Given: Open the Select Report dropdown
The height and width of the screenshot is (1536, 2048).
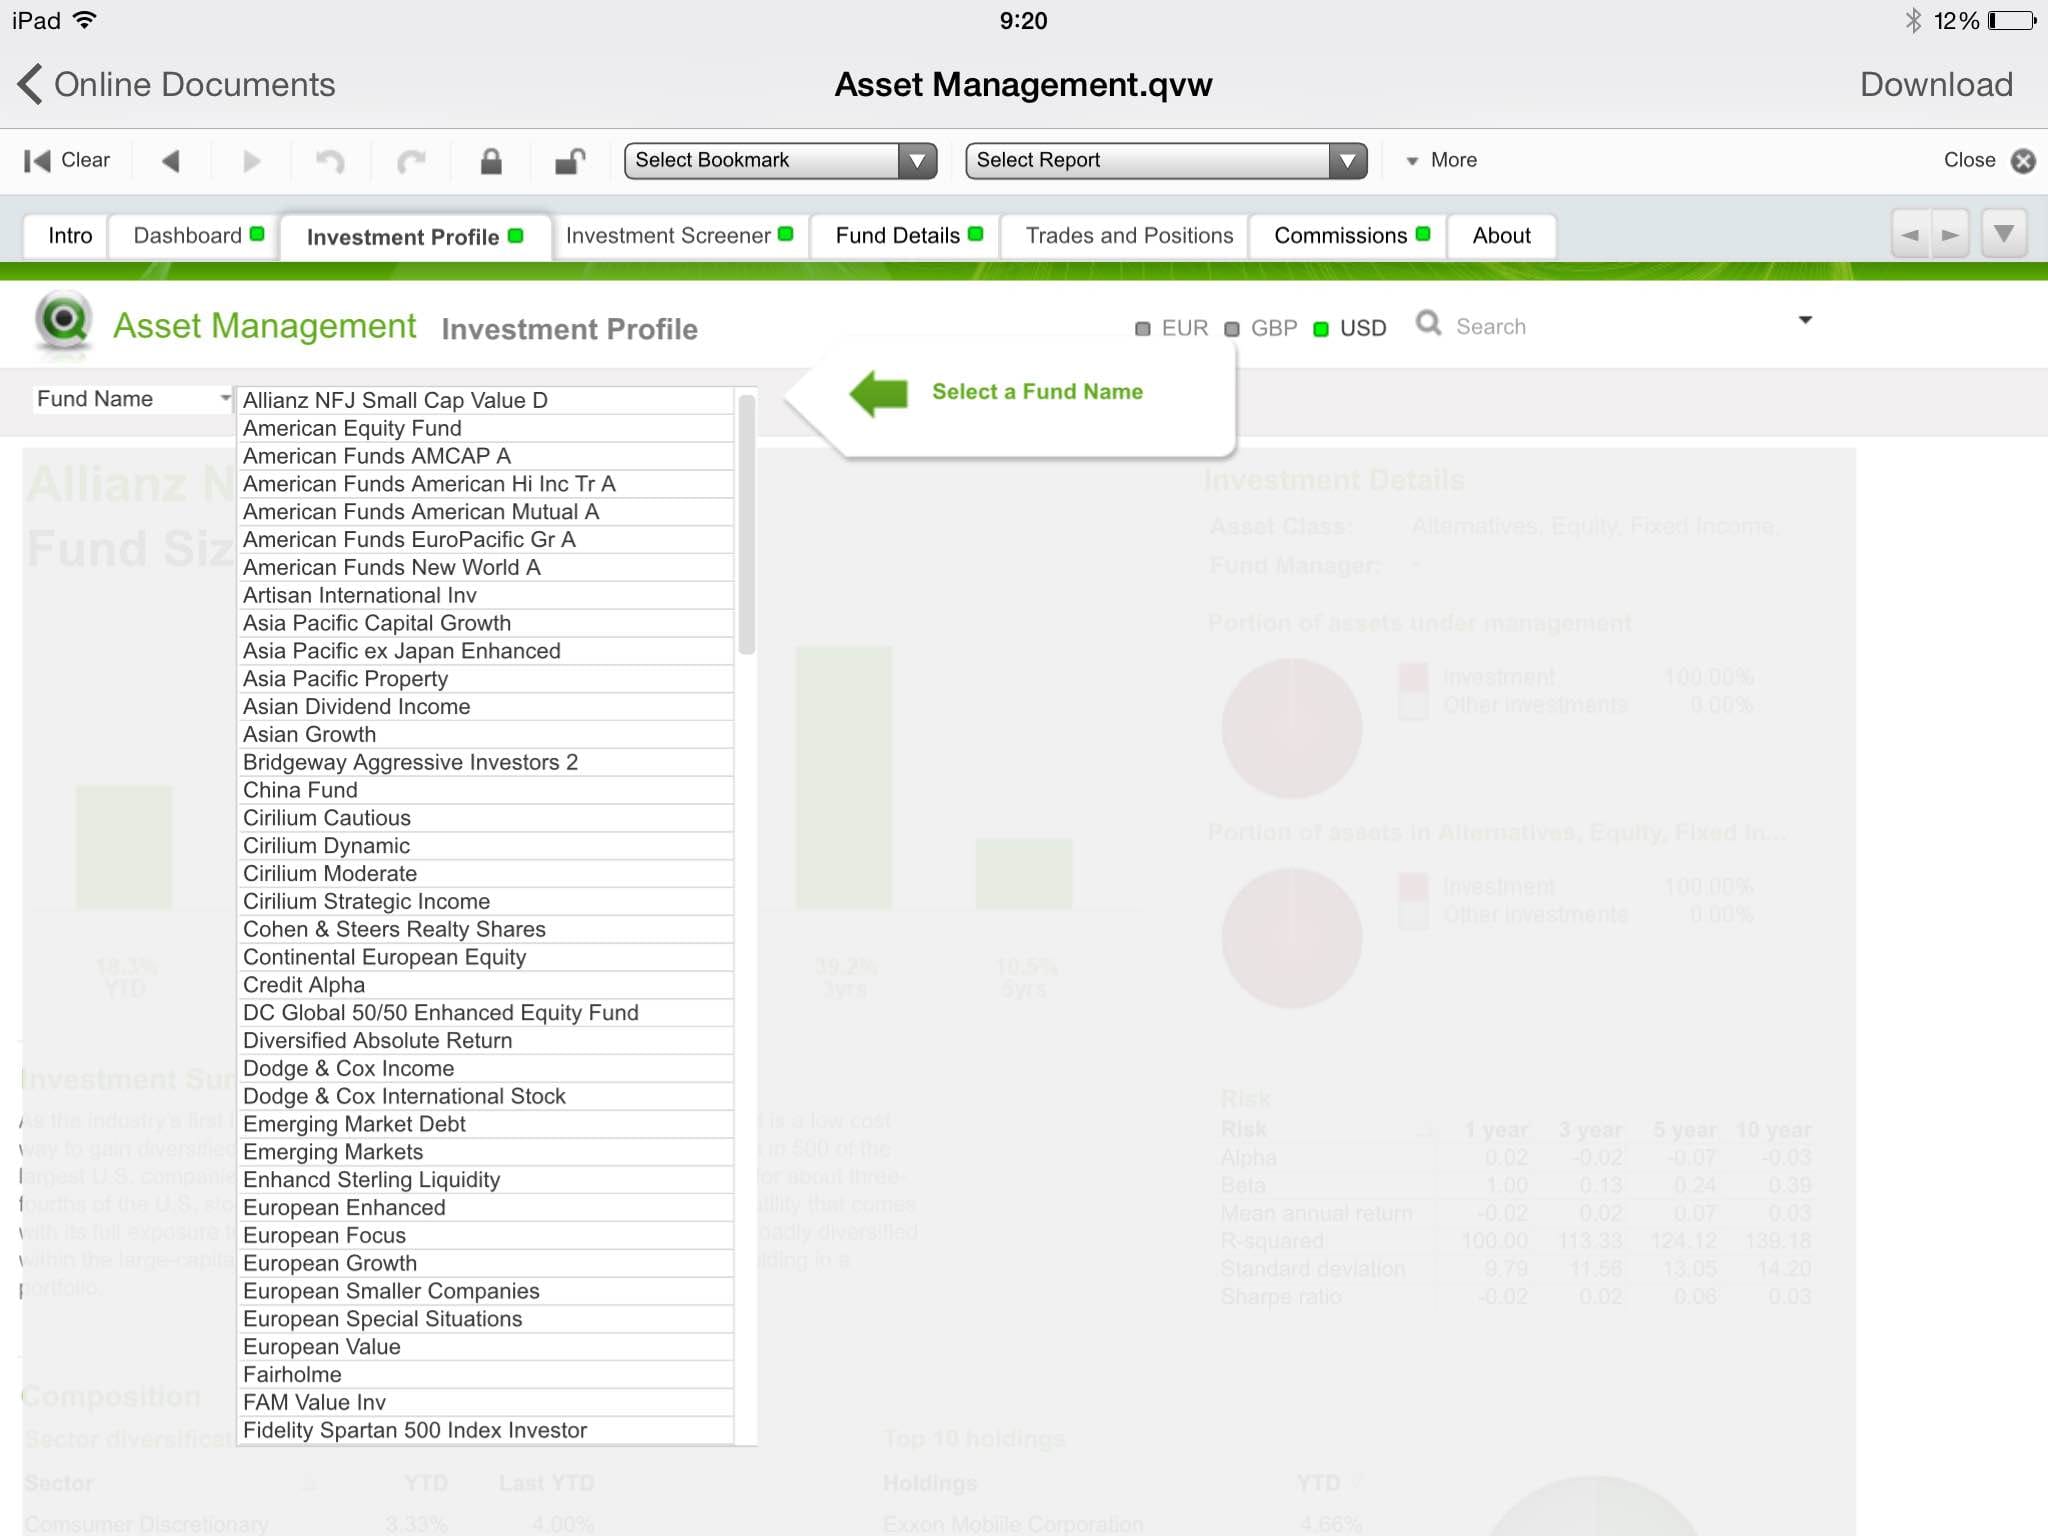Looking at the screenshot, I should (1166, 161).
